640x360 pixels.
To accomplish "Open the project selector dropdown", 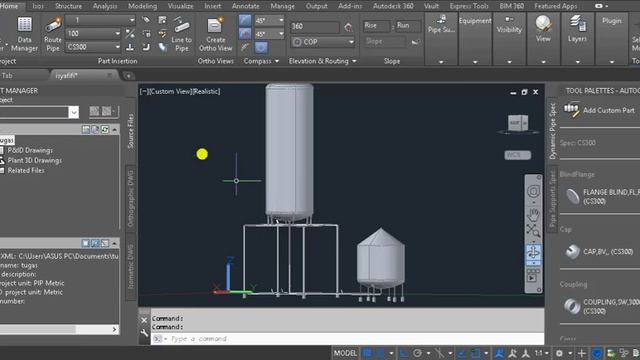I will 73,112.
